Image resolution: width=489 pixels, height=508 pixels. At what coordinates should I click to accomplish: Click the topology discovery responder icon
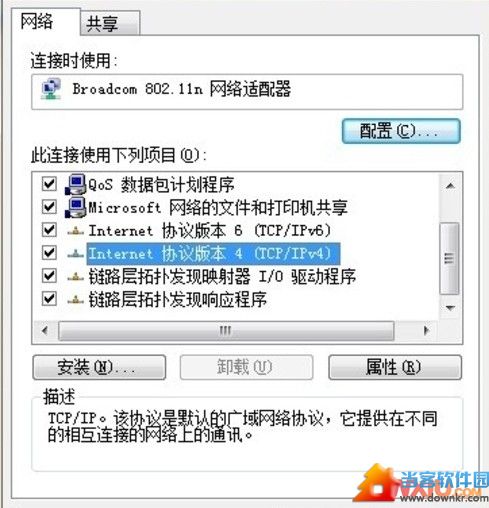point(76,300)
